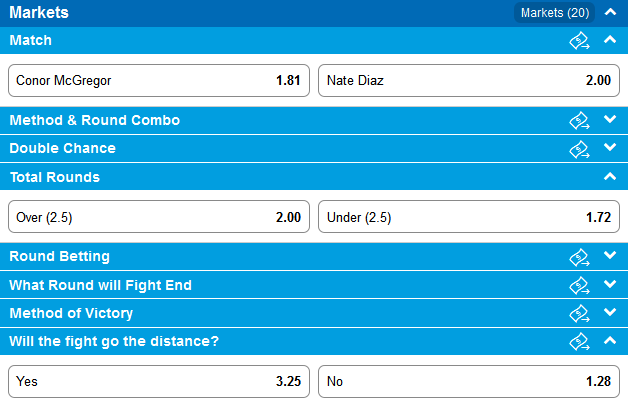The width and height of the screenshot is (628, 405).
Task: Open the Markets (20) counter badge
Action: (x=555, y=13)
